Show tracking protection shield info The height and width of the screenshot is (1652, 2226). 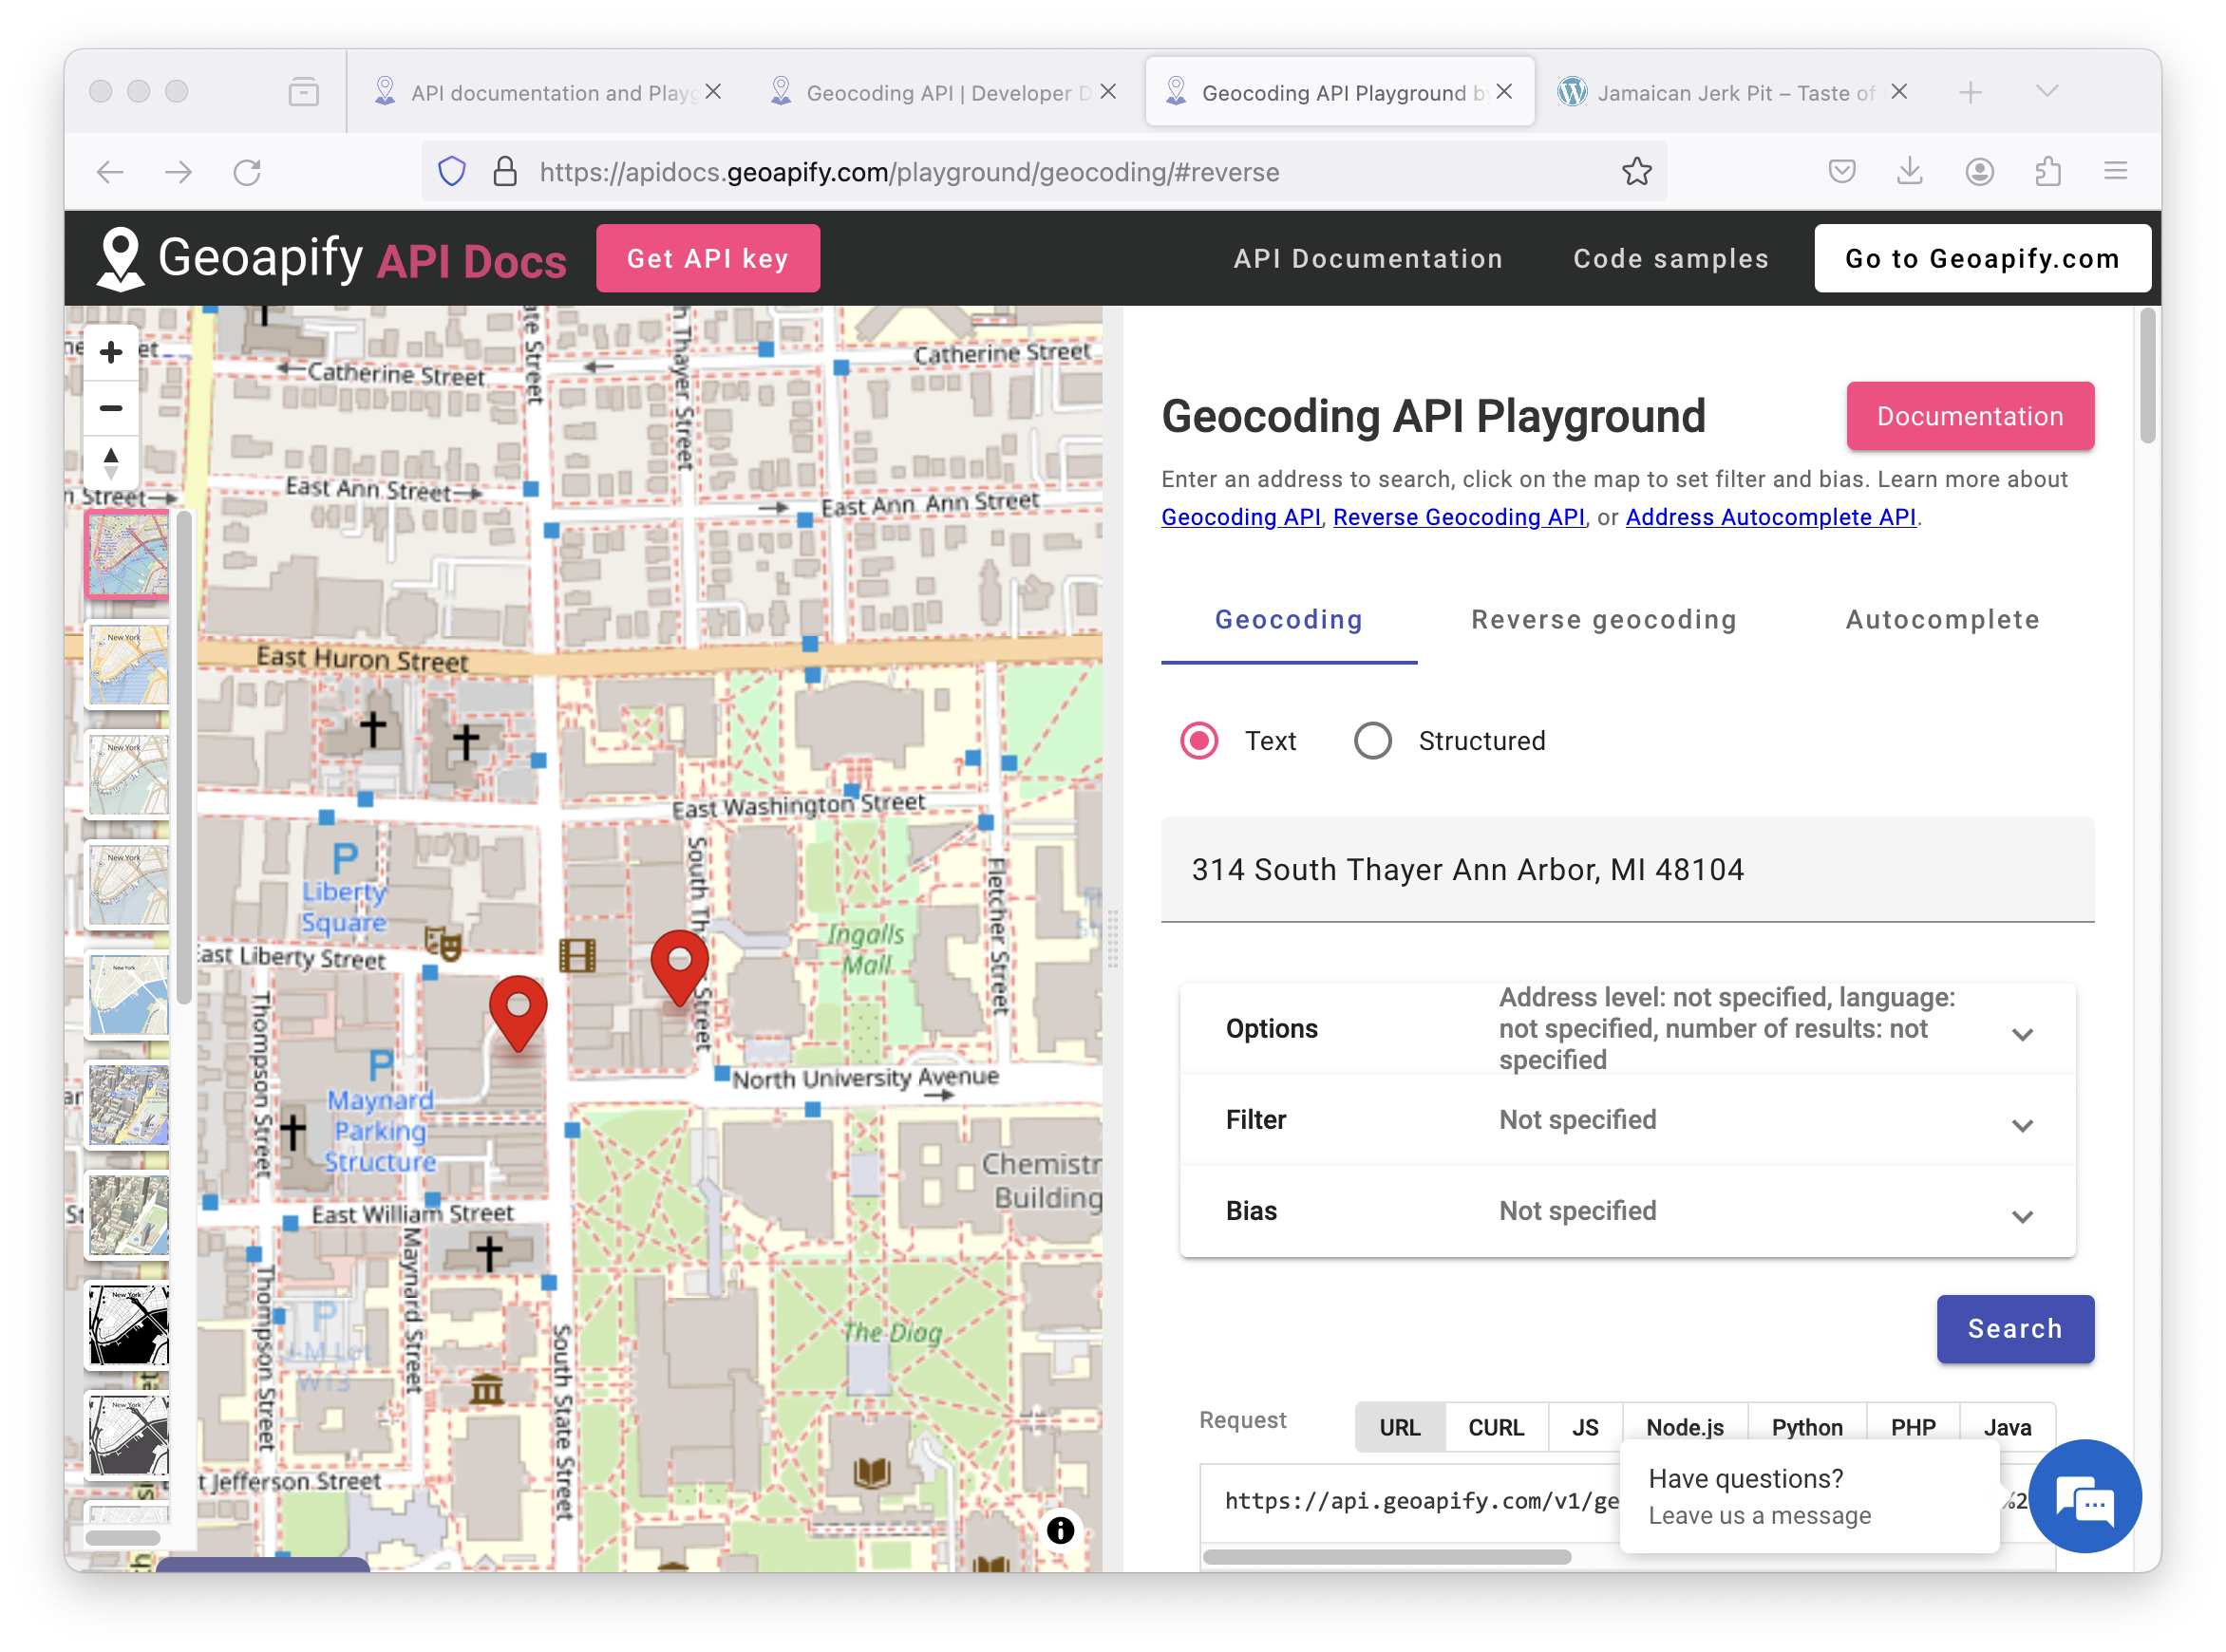pyautogui.click(x=452, y=172)
